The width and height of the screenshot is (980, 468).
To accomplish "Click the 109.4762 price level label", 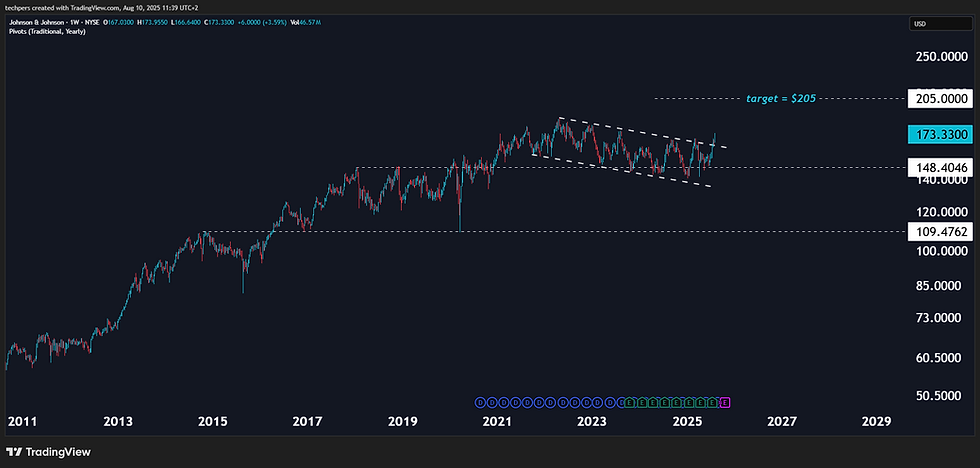I will 941,232.
